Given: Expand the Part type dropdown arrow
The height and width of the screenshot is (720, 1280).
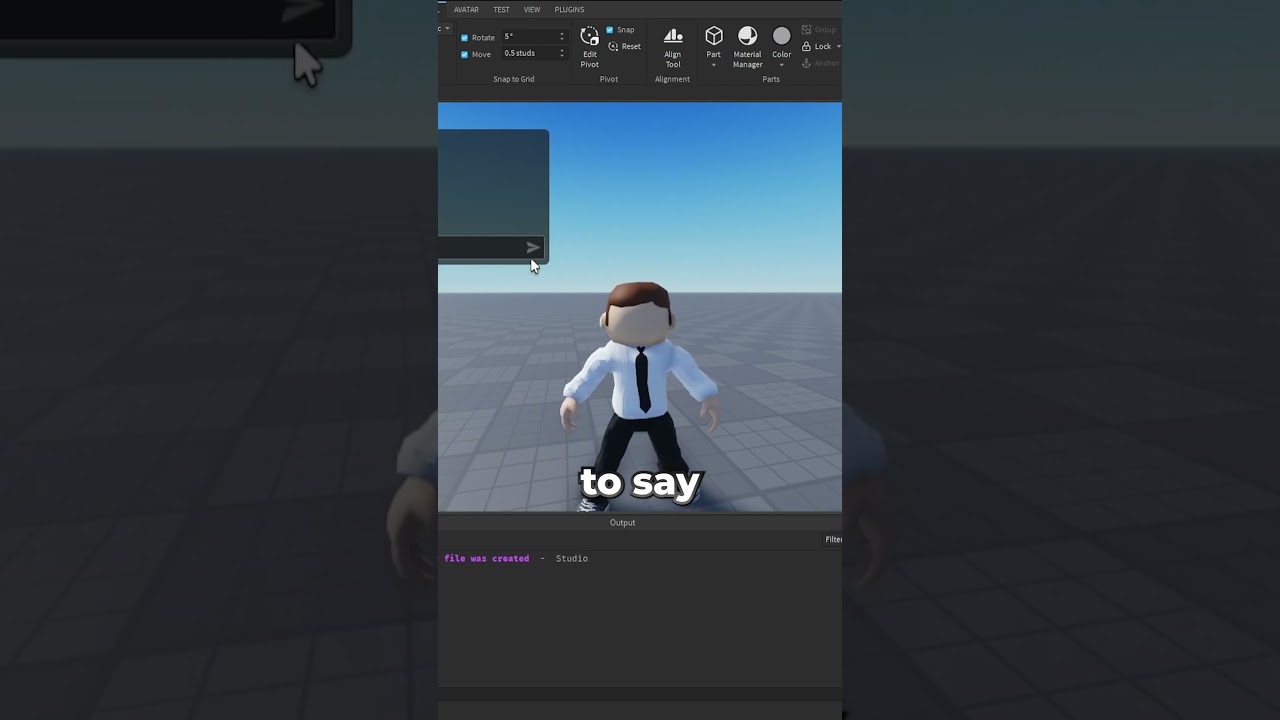Looking at the screenshot, I should pos(714,66).
